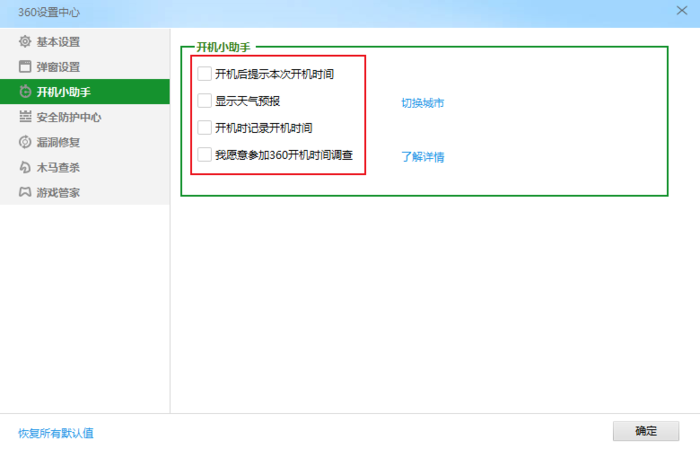Open the 游戏管家 tab label

58,192
